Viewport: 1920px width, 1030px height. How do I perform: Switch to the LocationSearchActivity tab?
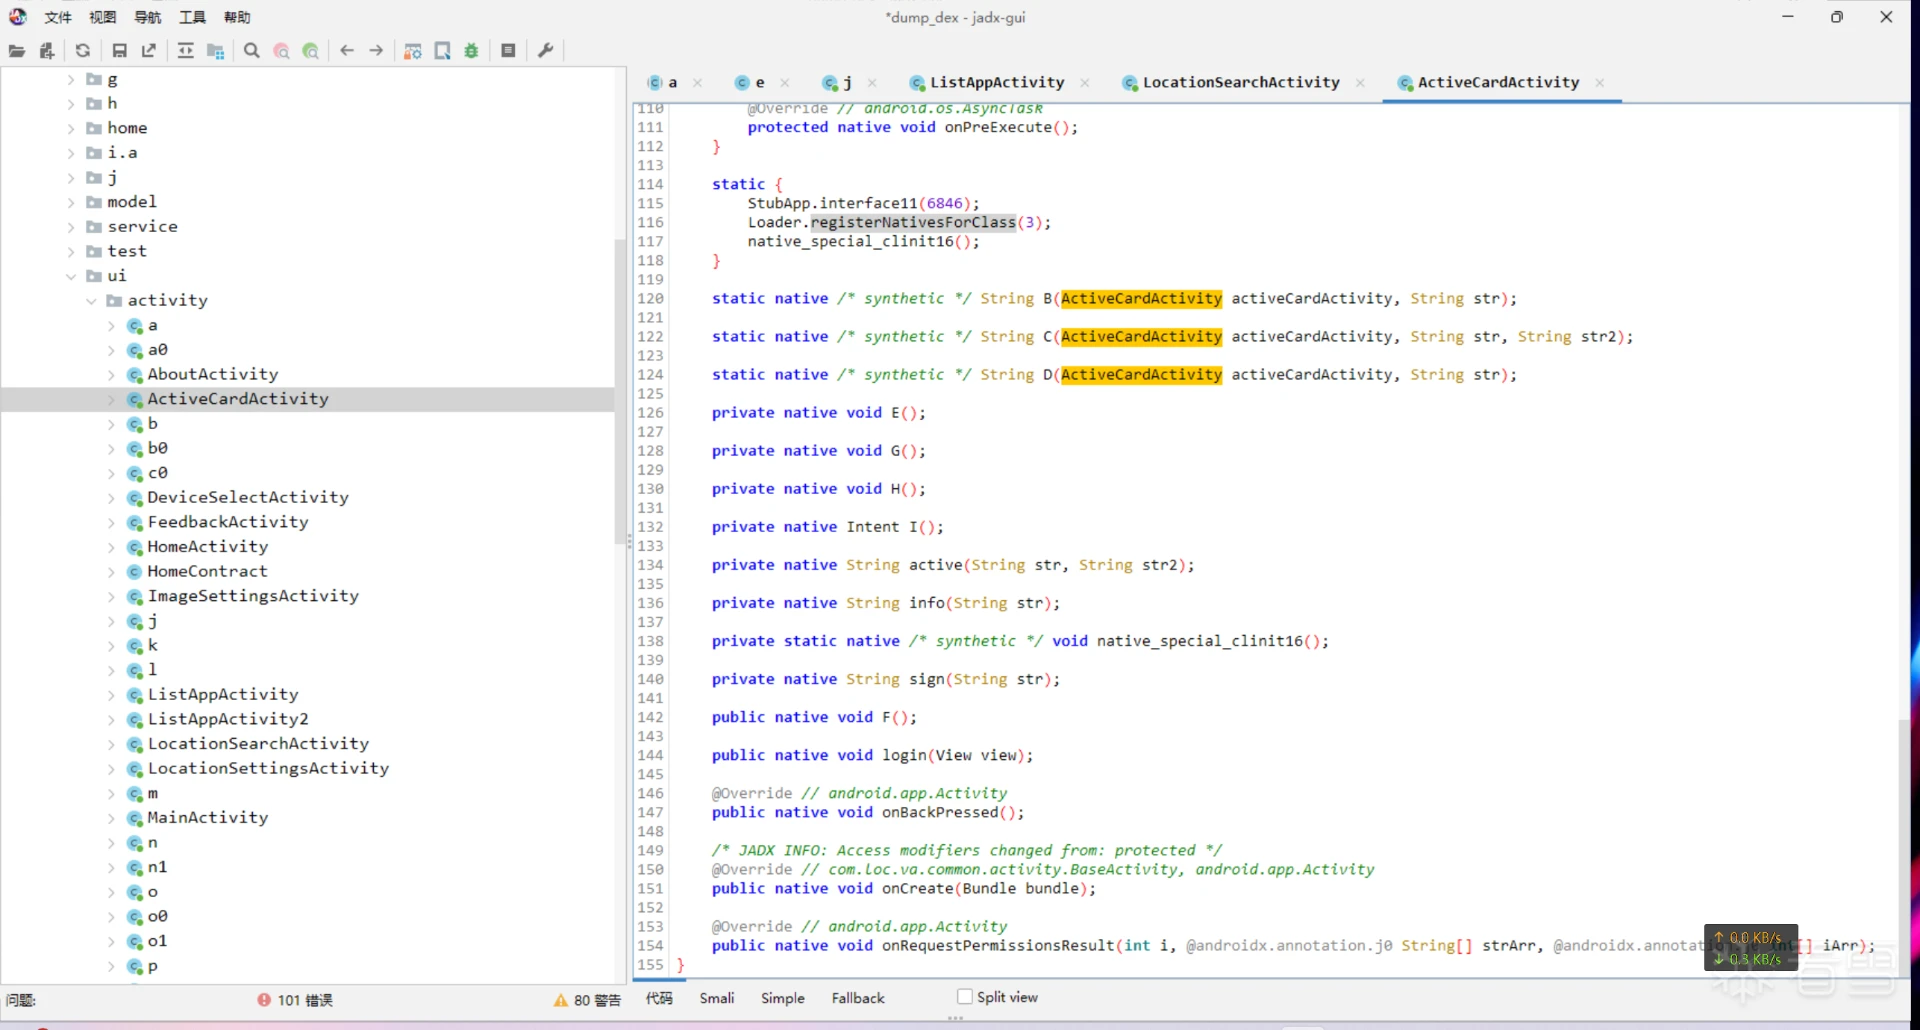click(x=1240, y=83)
